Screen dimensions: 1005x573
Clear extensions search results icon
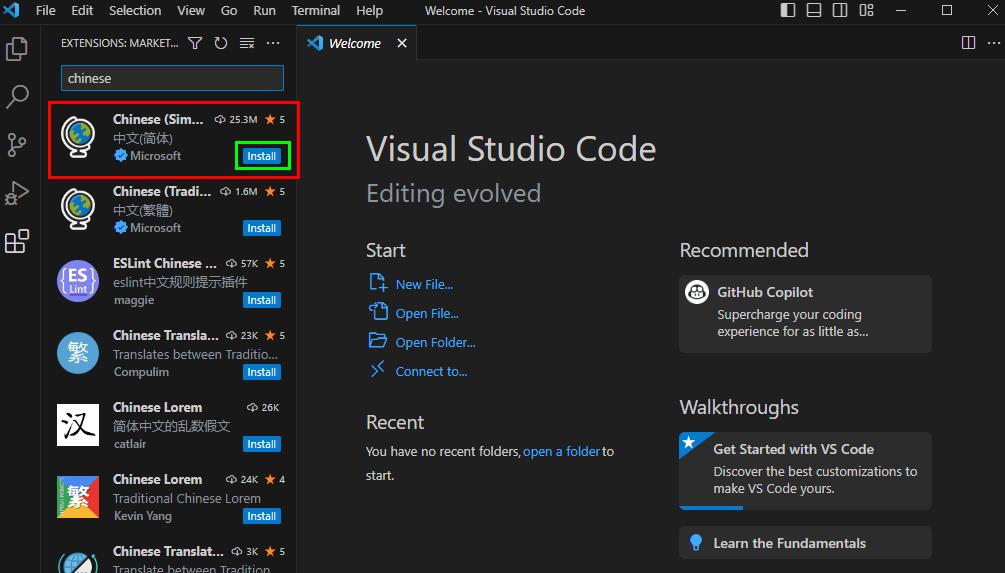coord(247,43)
